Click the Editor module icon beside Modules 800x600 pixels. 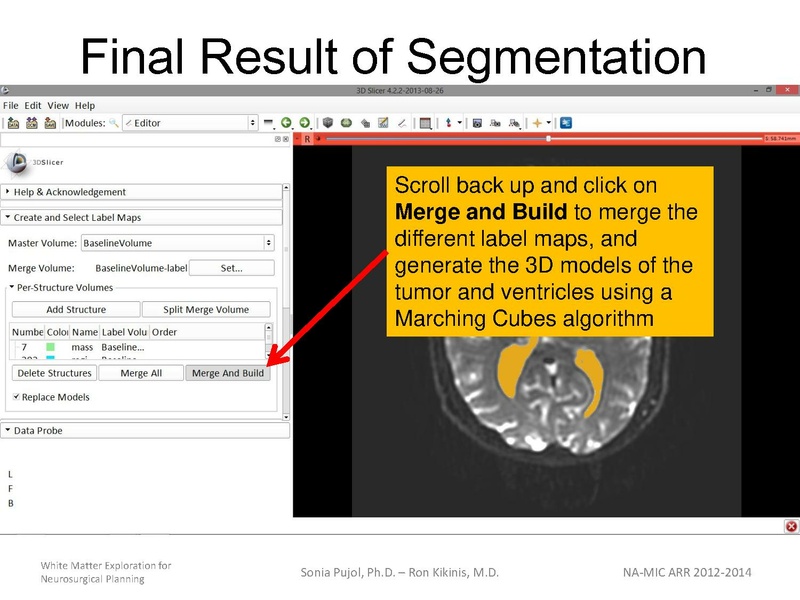pyautogui.click(x=129, y=123)
